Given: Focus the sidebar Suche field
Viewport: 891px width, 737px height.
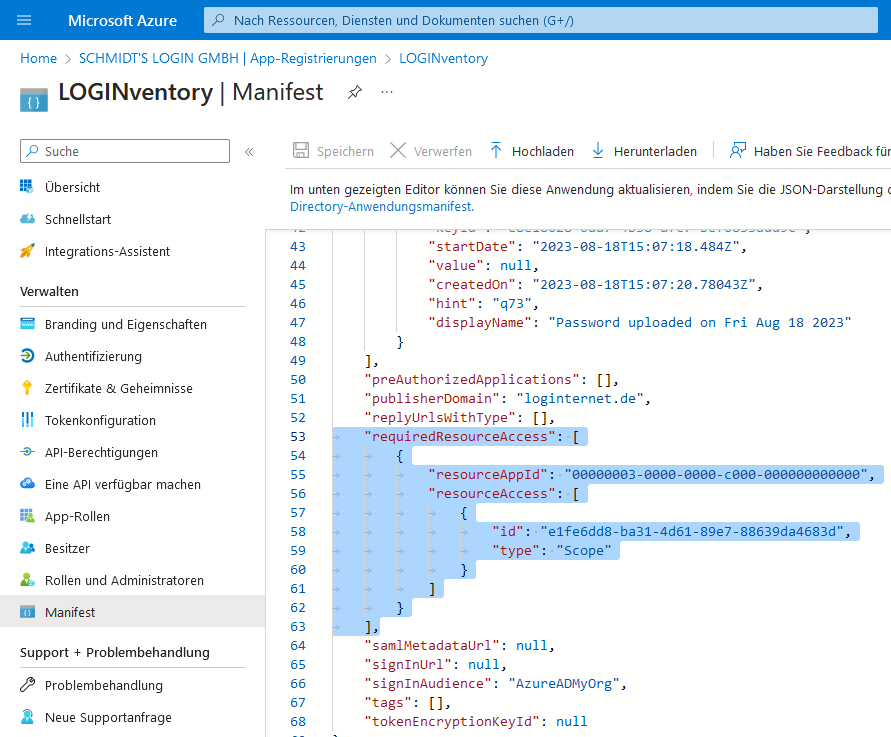Looking at the screenshot, I should tap(125, 151).
